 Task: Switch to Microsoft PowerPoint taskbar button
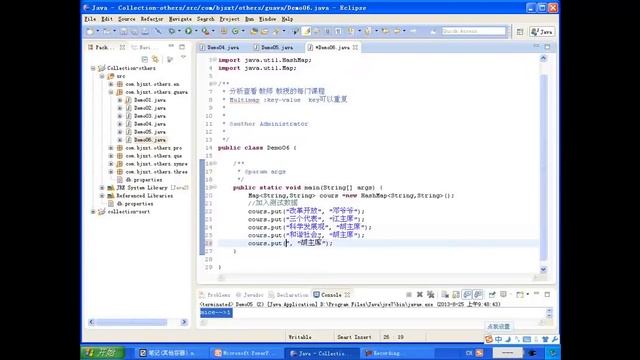click(247, 353)
